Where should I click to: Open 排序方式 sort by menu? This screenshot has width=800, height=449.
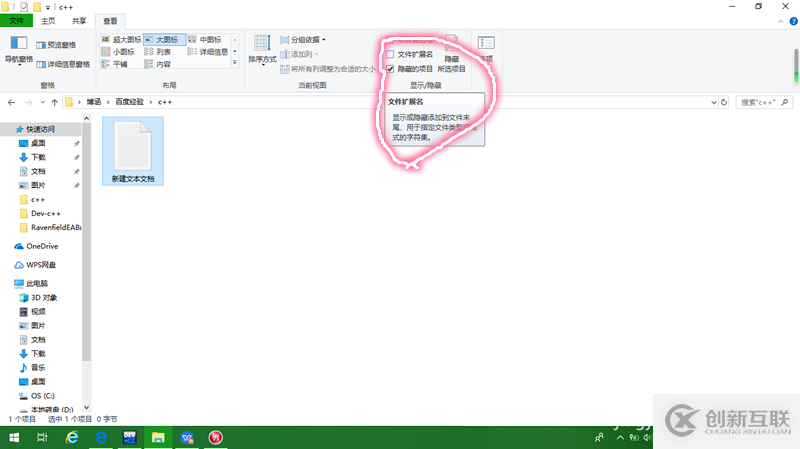click(262, 50)
